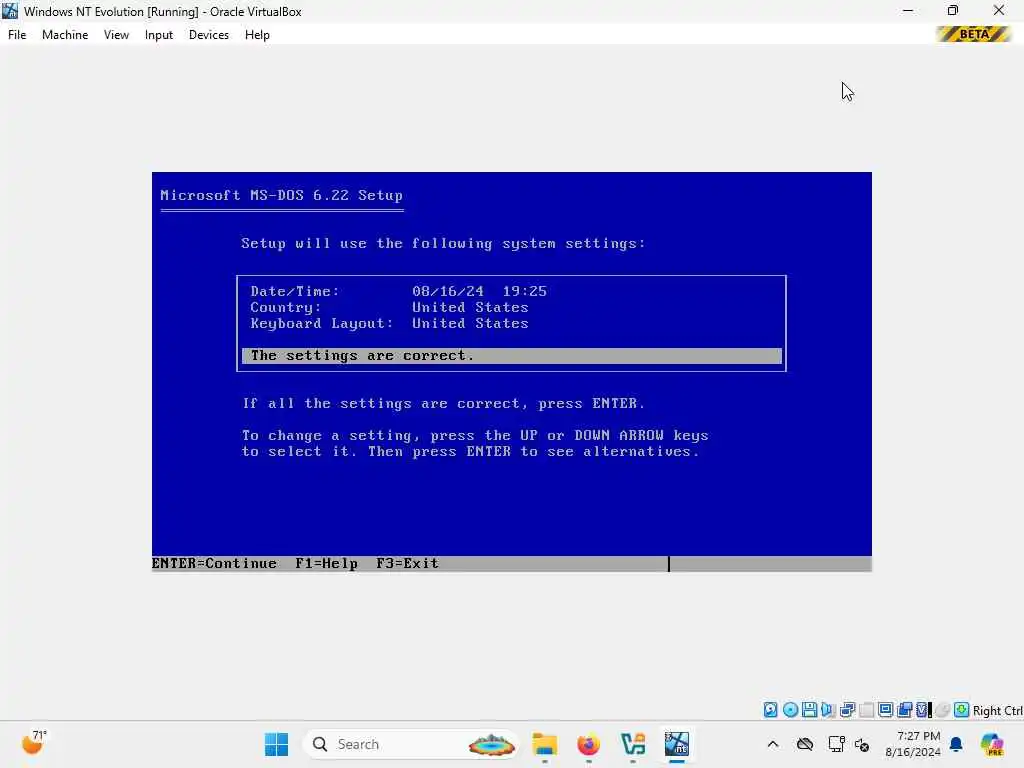Click F3=Exit in the setup status bar

pyautogui.click(x=408, y=563)
